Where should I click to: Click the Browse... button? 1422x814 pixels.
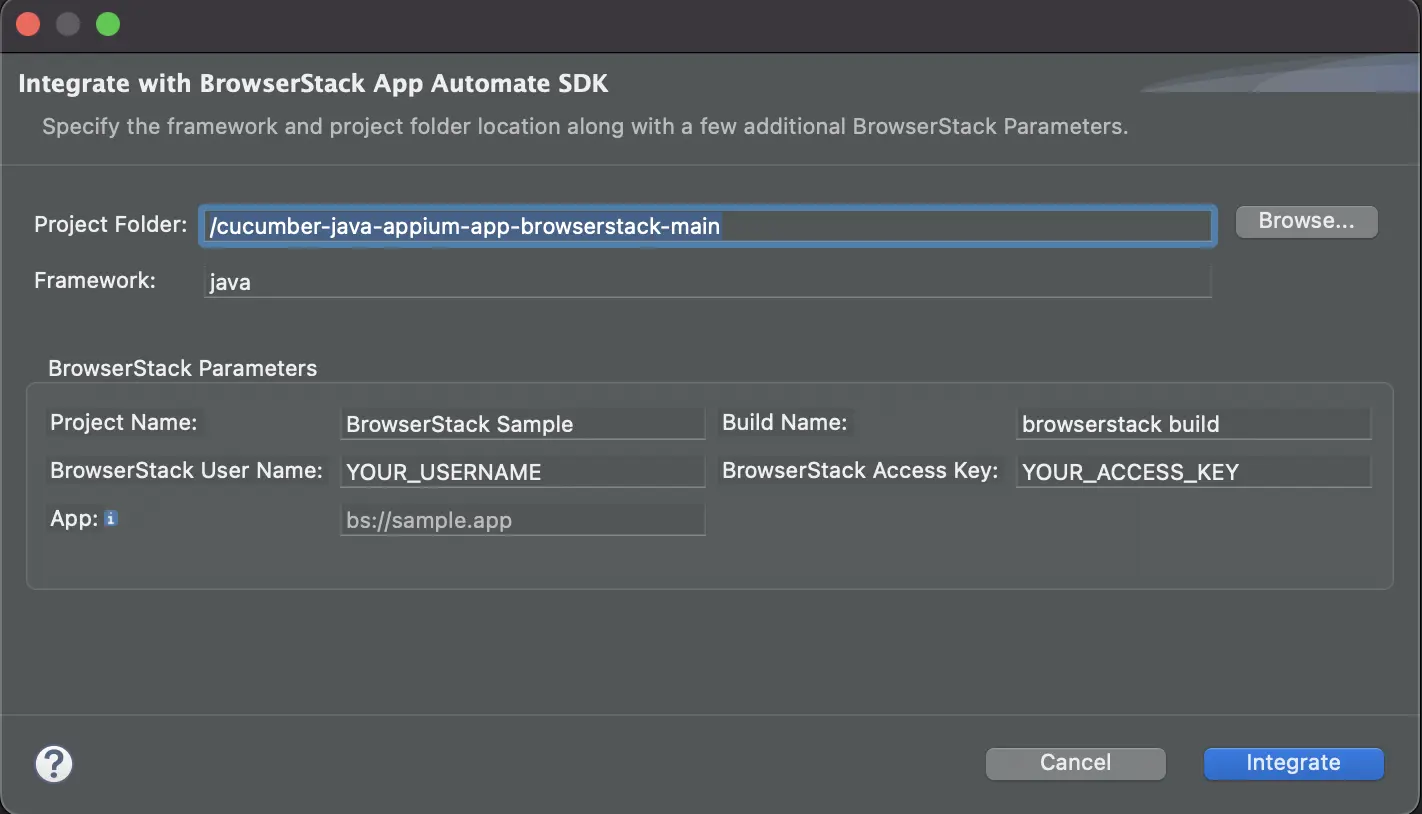1306,222
